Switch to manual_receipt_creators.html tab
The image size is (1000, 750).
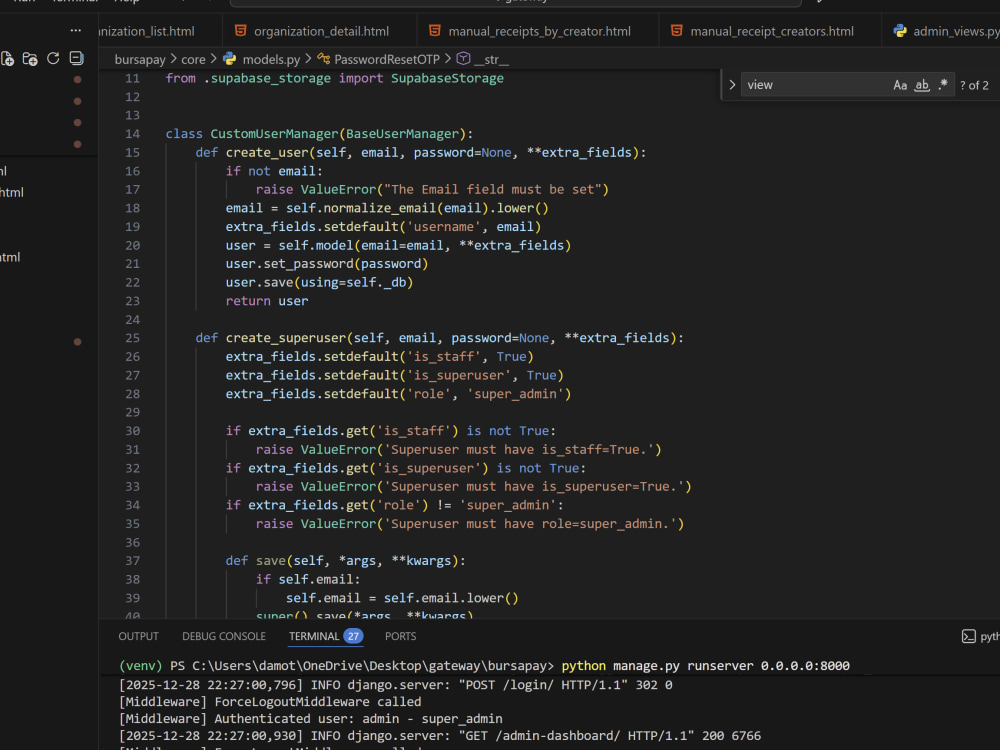coord(770,31)
